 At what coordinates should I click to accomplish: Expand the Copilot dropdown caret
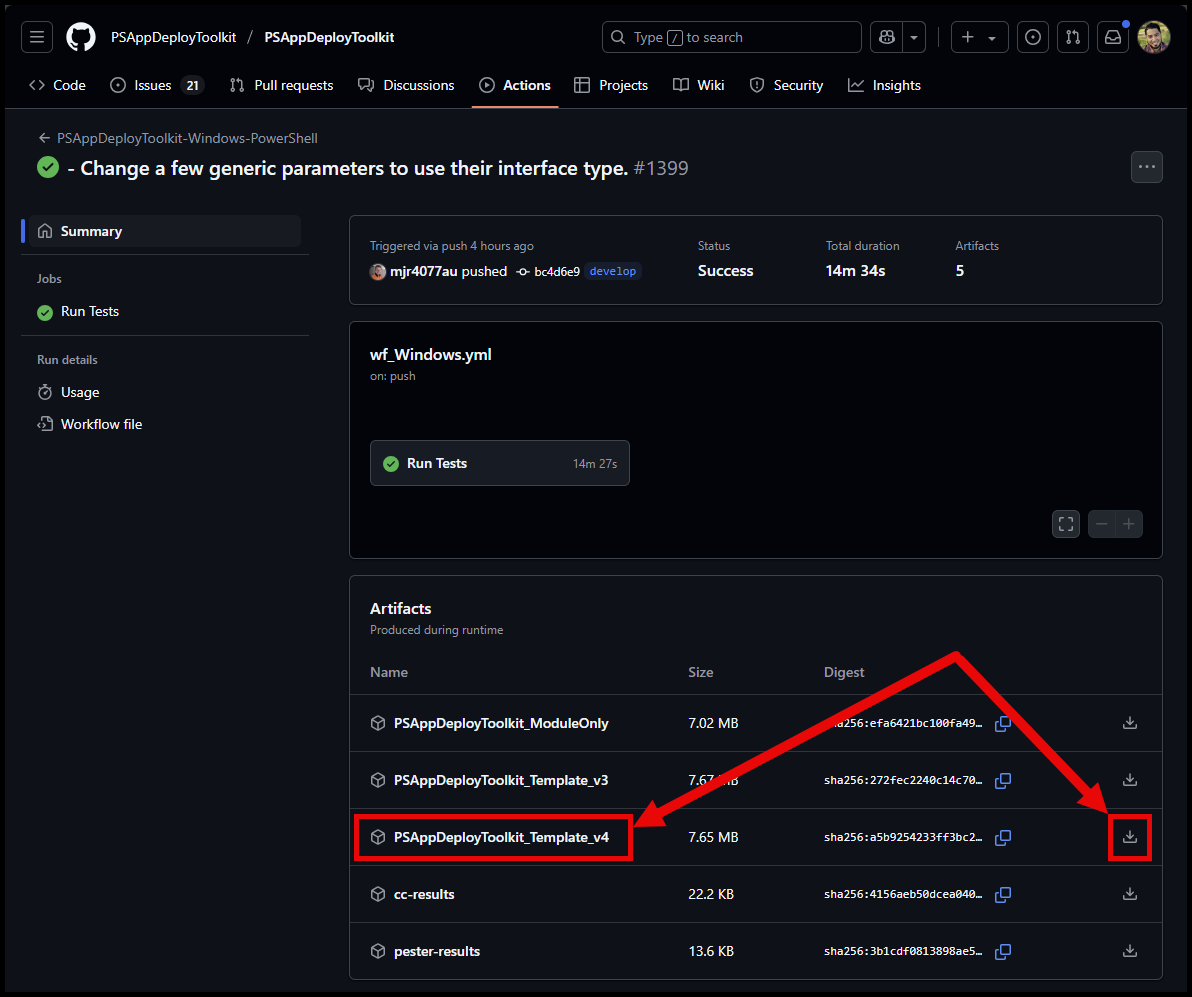click(x=913, y=37)
